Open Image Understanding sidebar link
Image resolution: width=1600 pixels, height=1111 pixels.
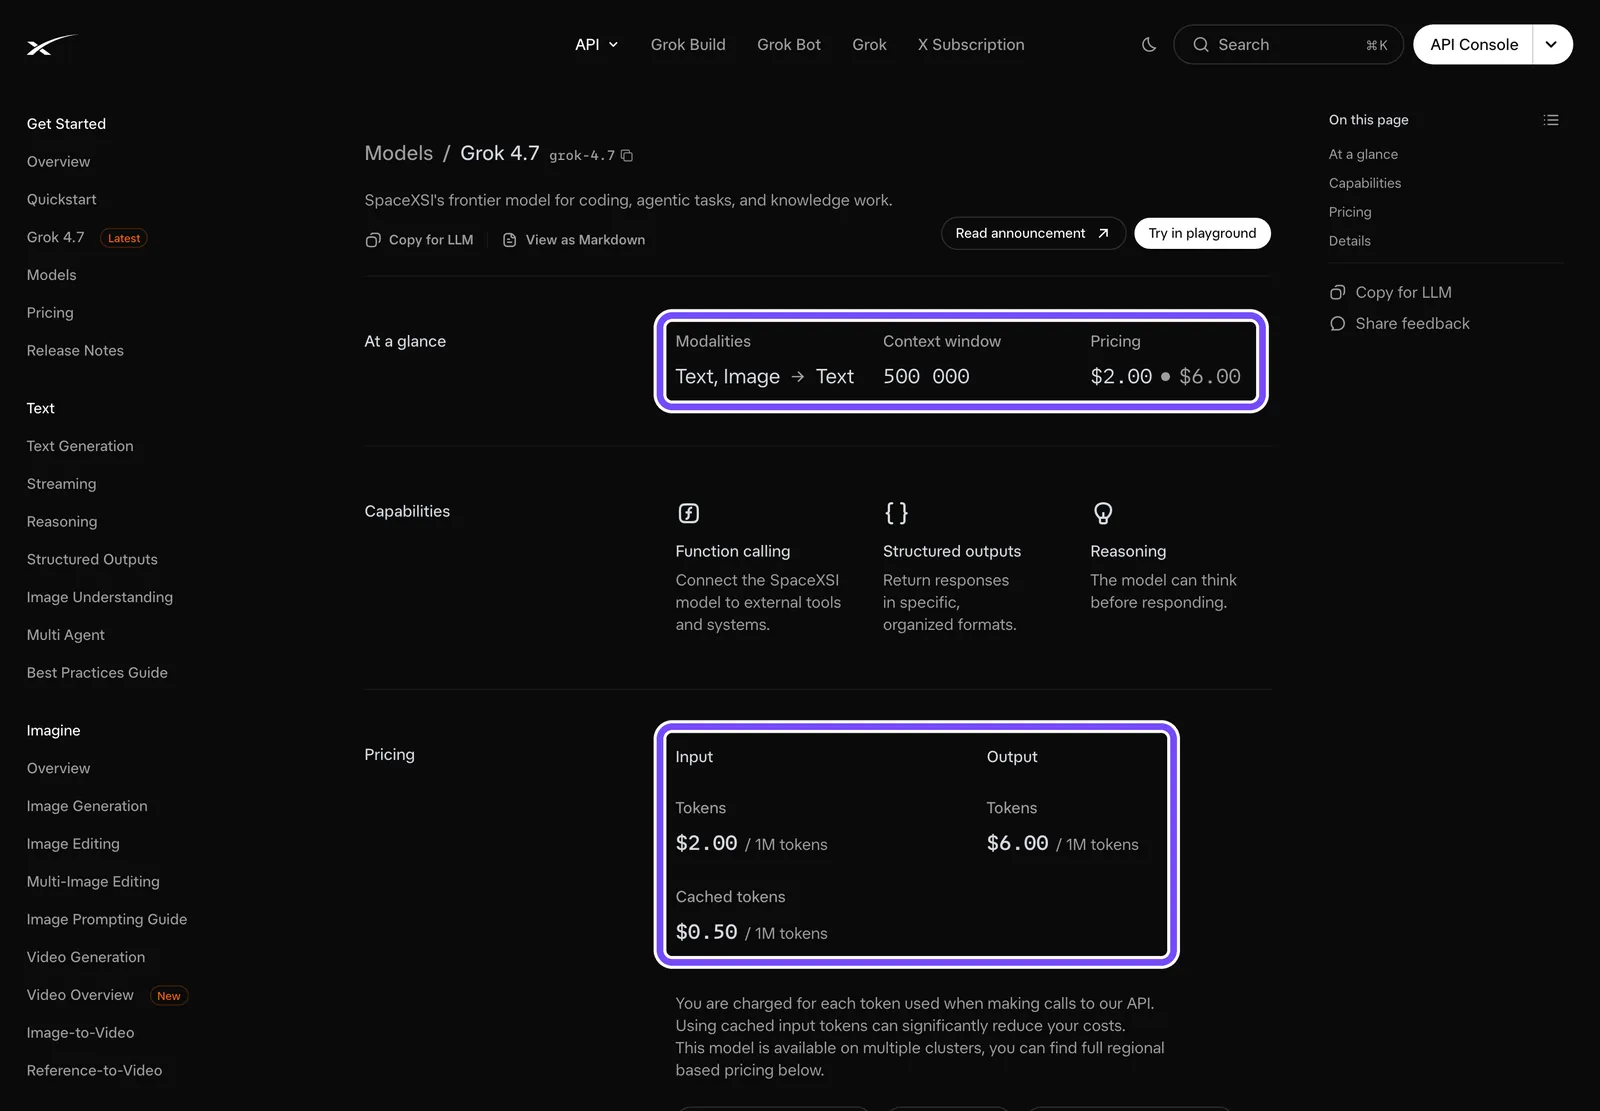coord(100,597)
